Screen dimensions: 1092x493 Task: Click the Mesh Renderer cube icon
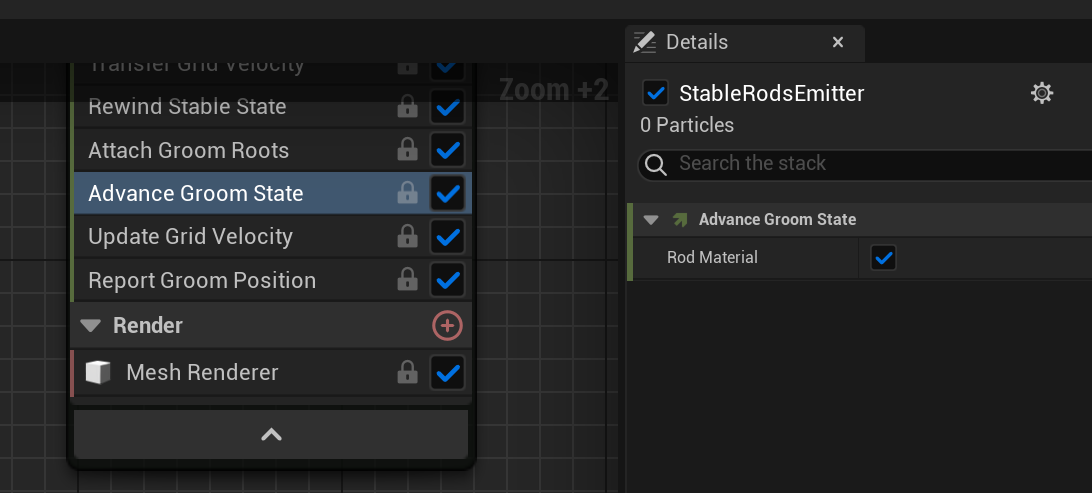[98, 373]
